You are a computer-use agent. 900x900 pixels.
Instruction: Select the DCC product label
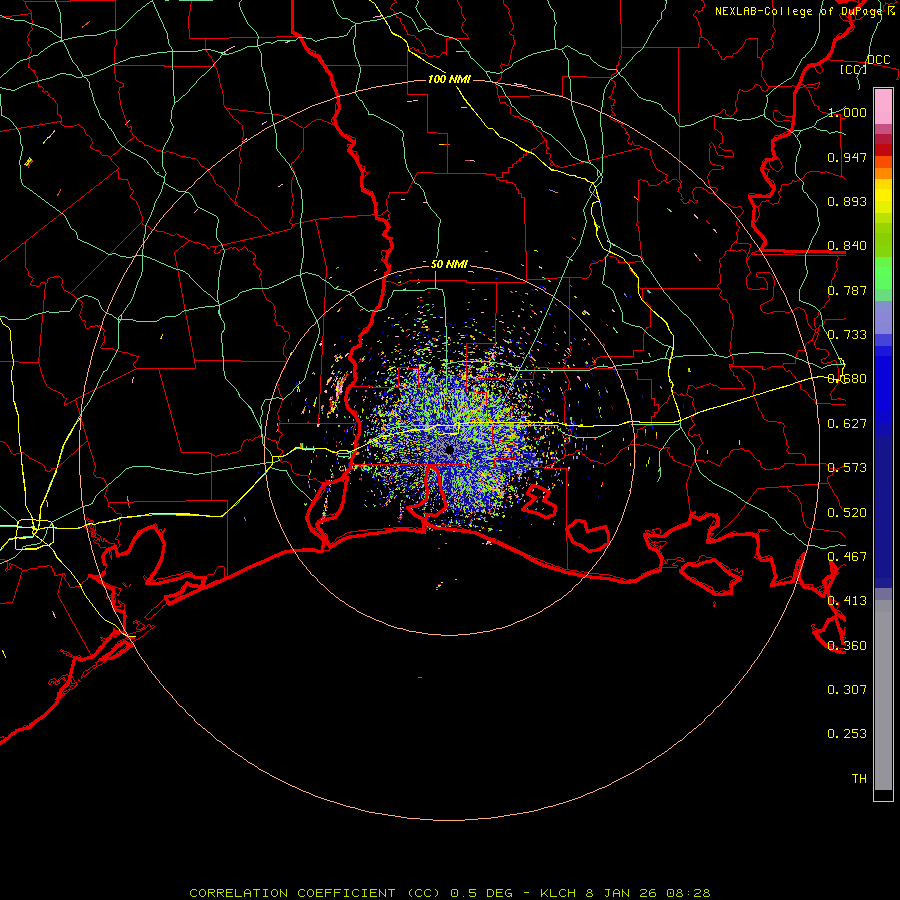click(x=878, y=60)
